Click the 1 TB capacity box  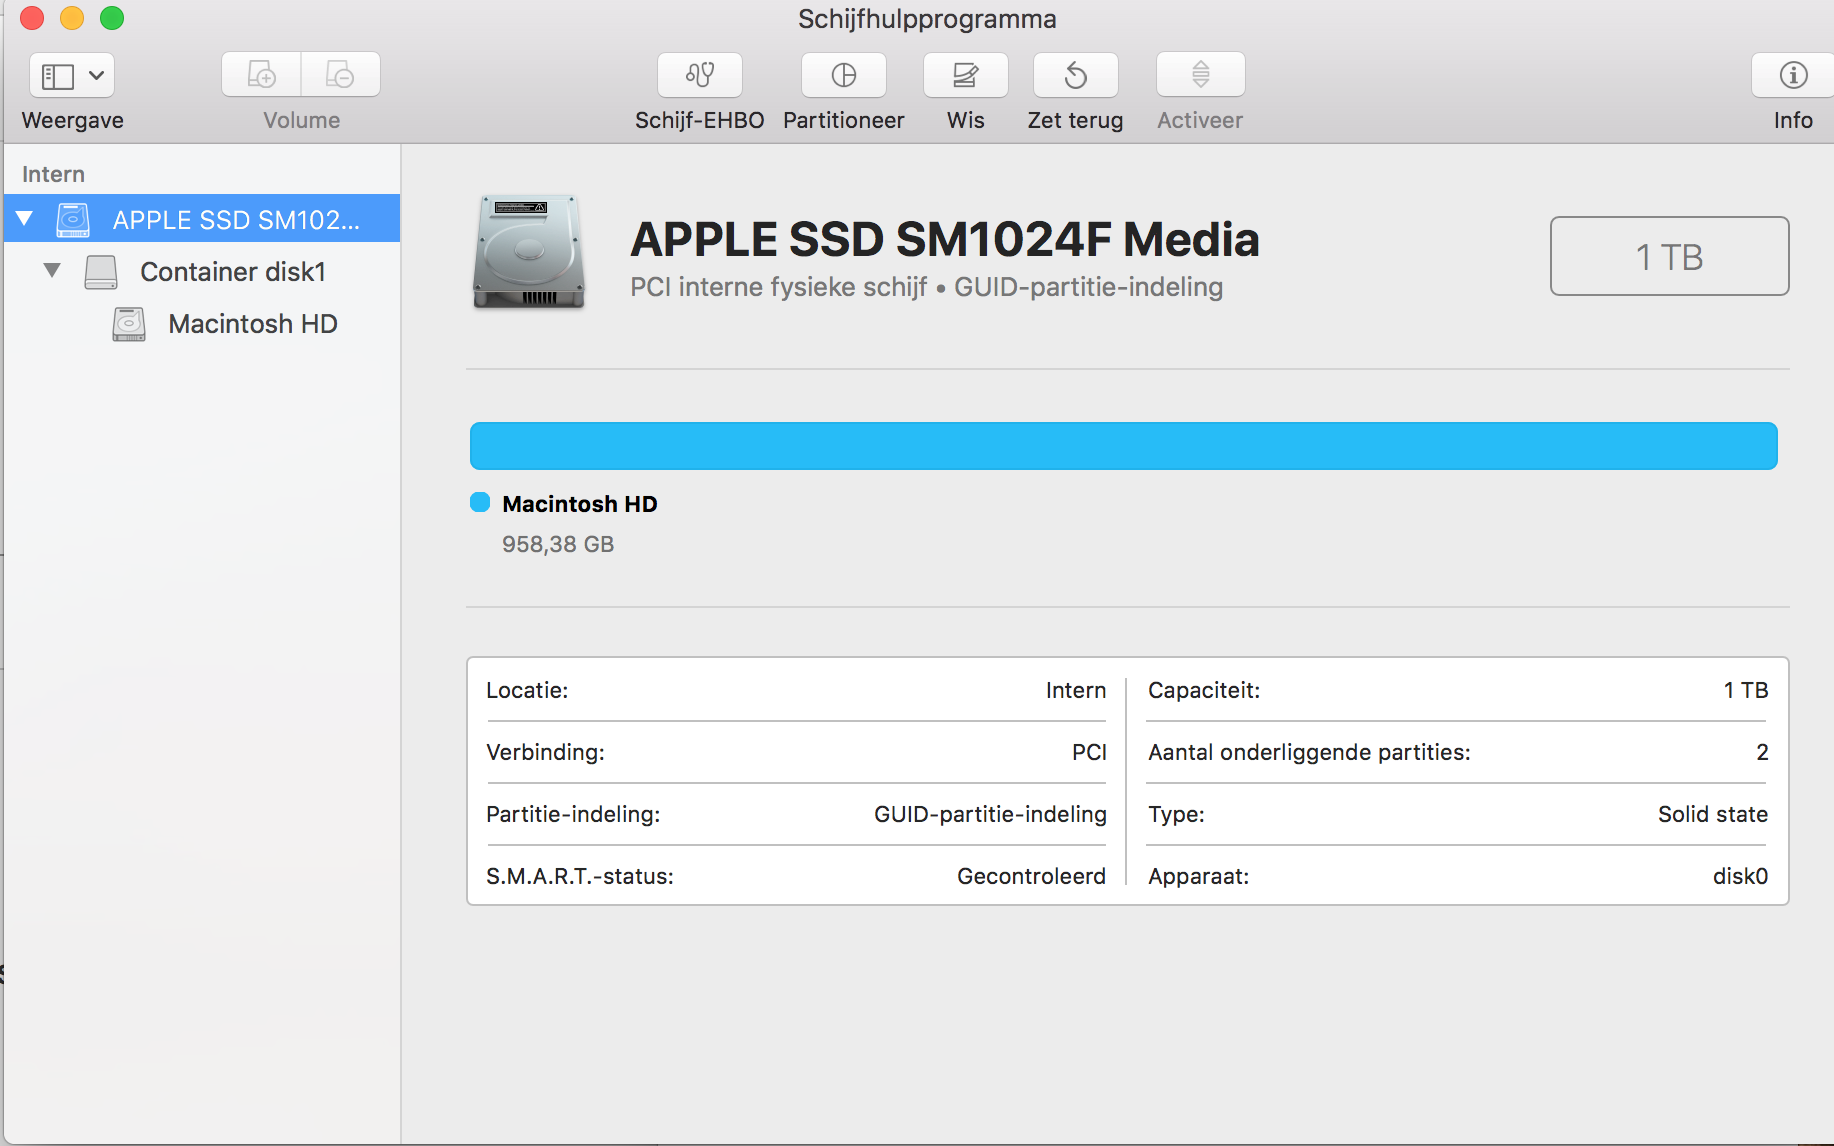click(x=1668, y=257)
